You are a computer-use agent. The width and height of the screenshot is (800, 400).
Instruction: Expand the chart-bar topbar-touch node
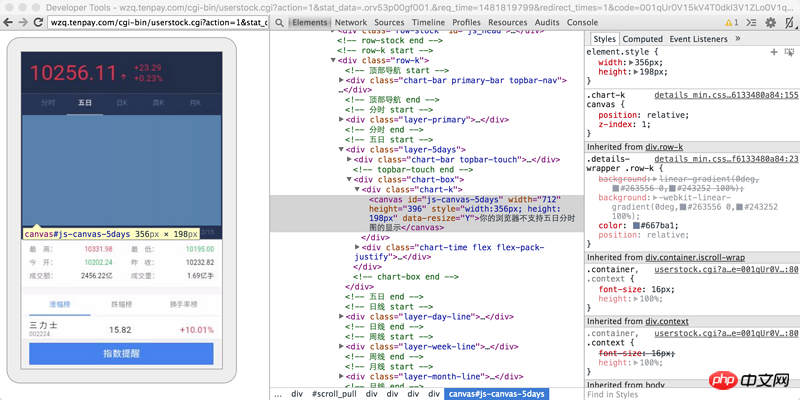[349, 159]
